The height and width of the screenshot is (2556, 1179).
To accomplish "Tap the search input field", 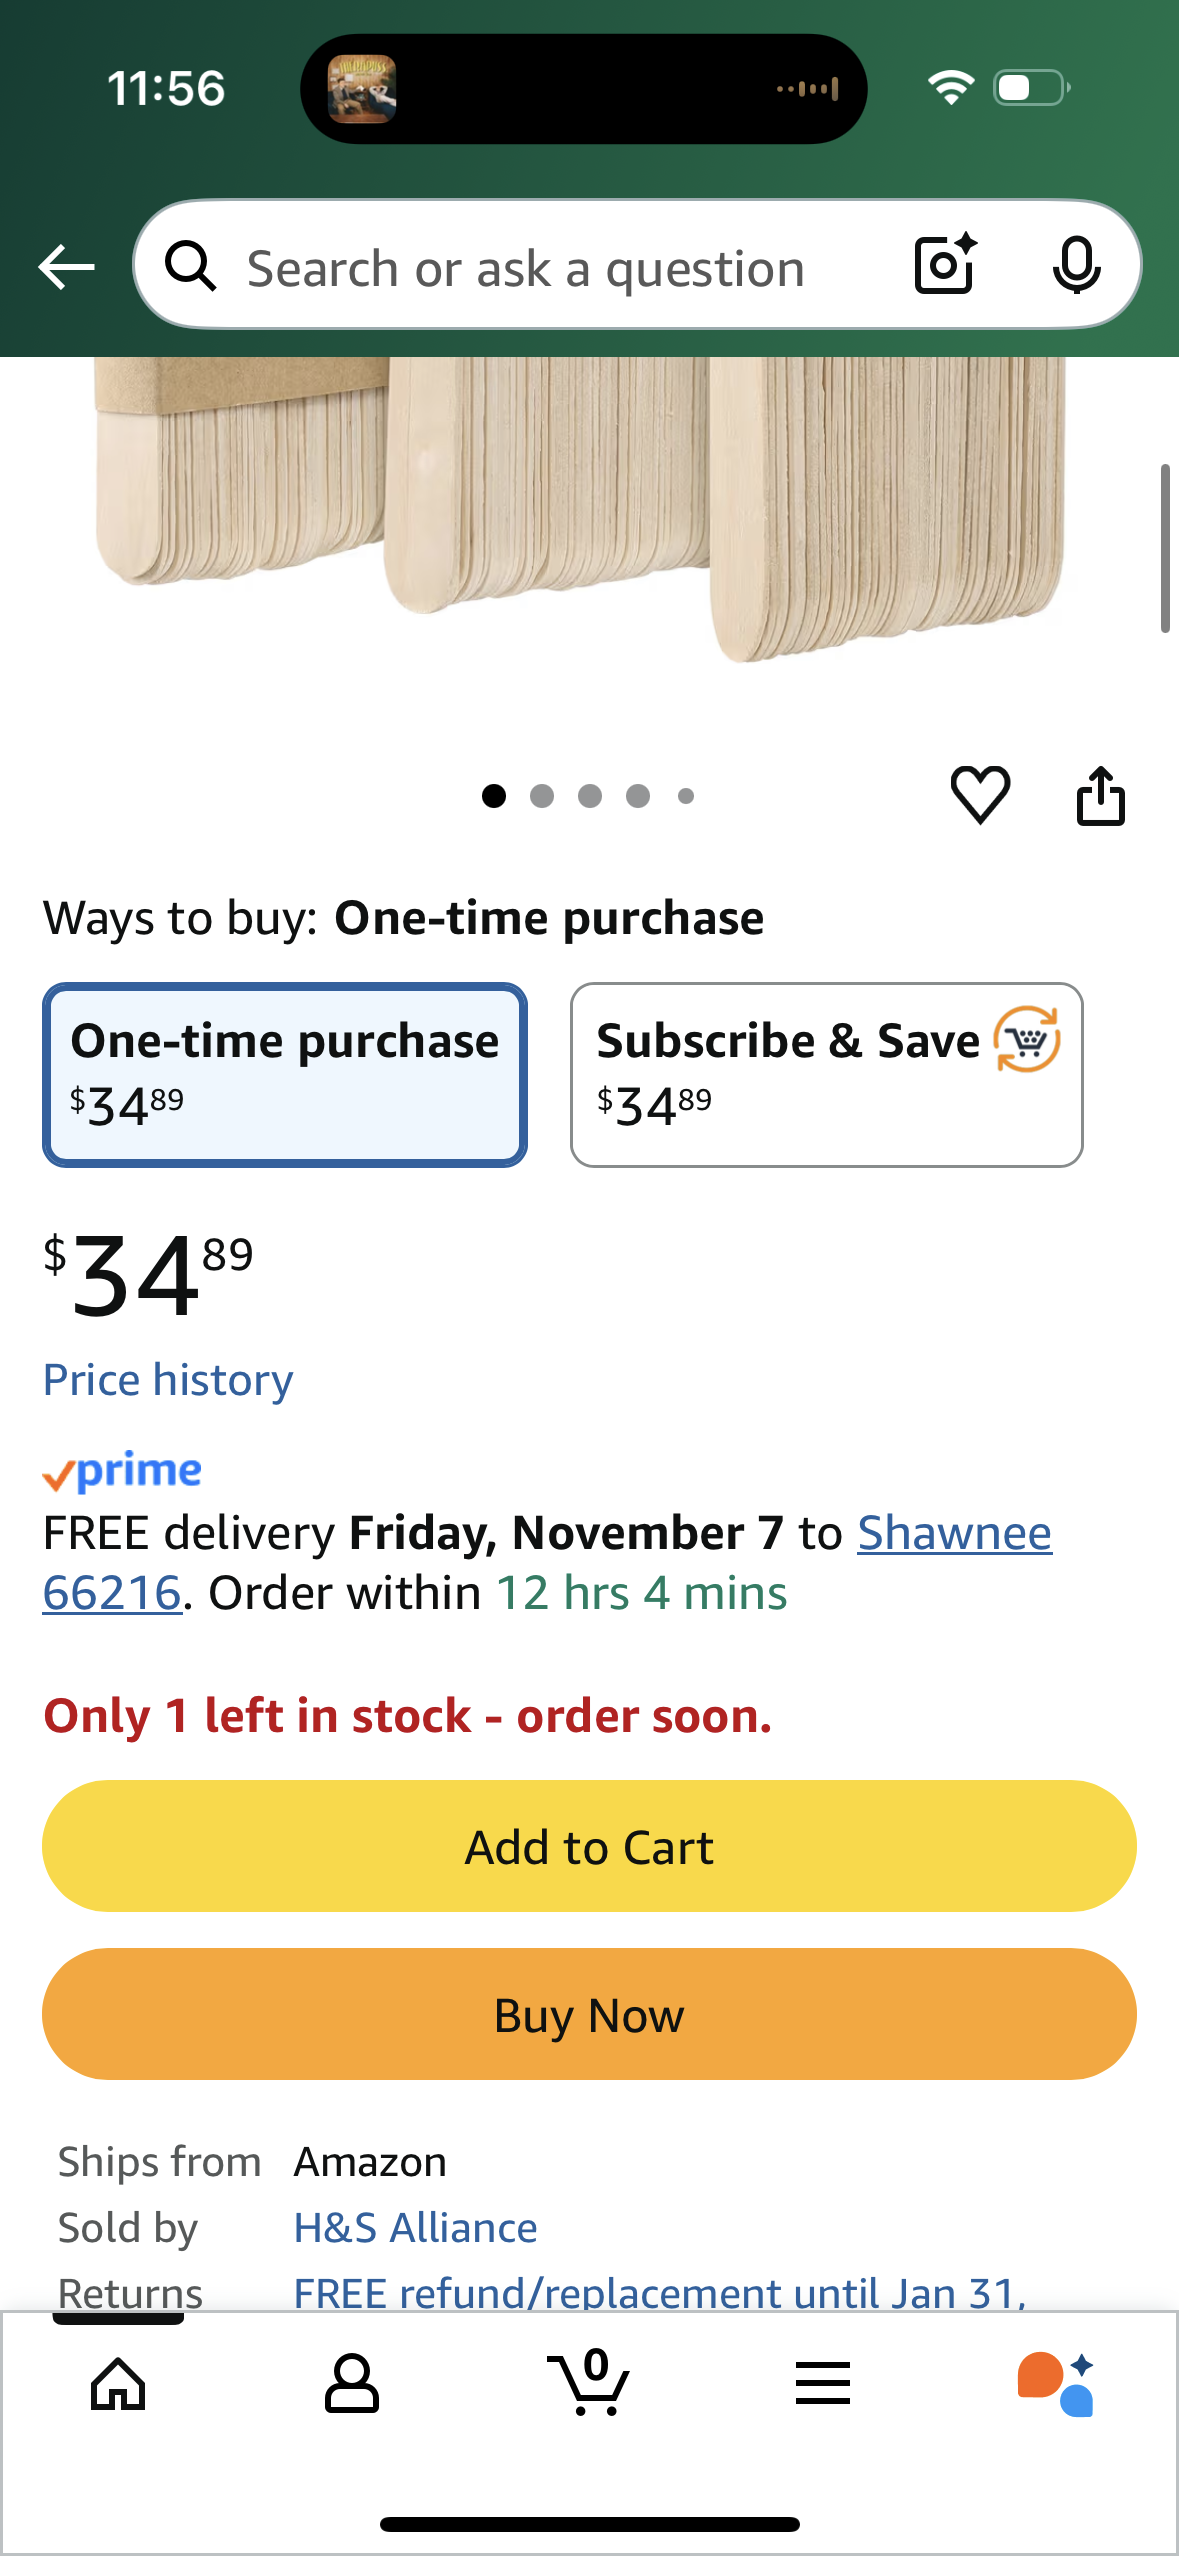I will pos(525,268).
